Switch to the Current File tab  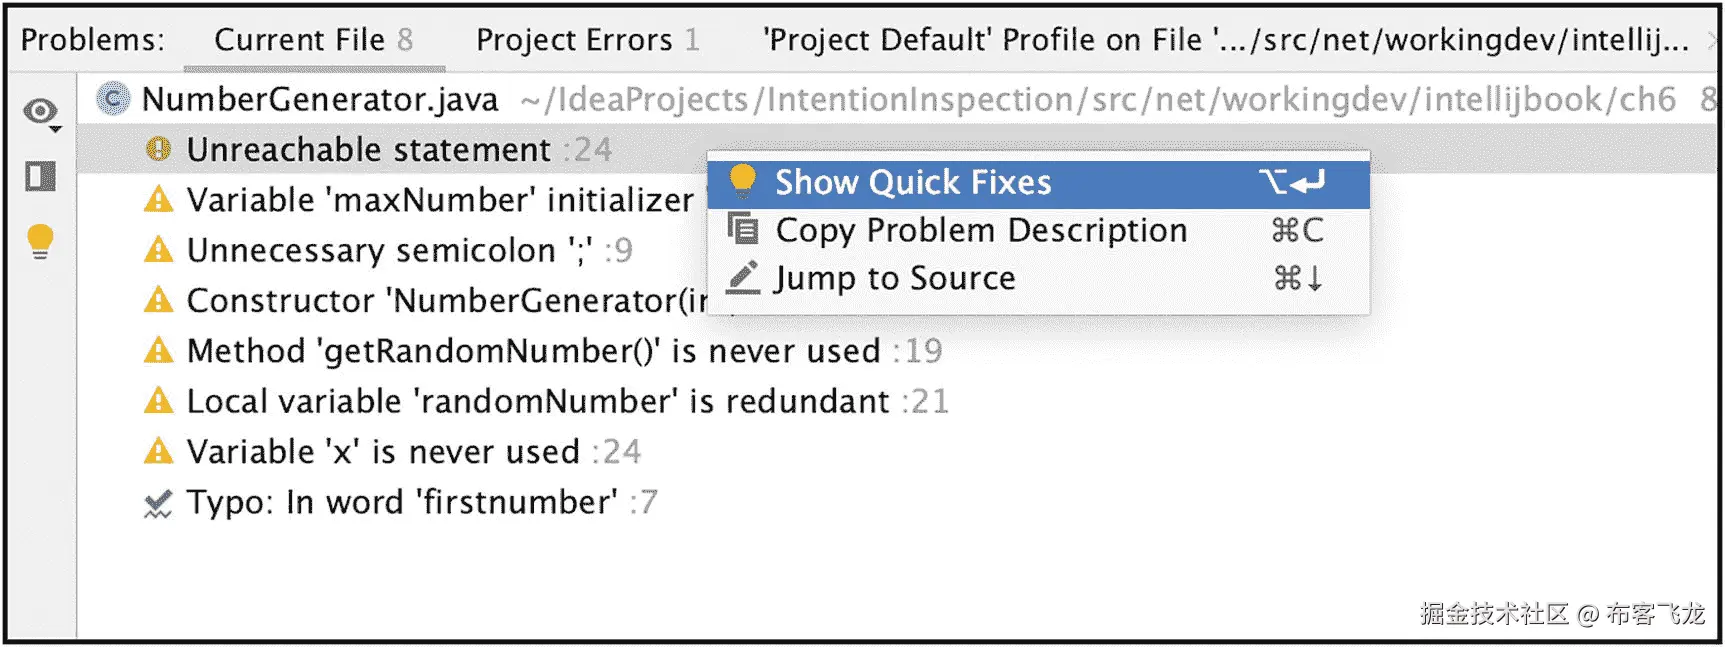[x=313, y=40]
